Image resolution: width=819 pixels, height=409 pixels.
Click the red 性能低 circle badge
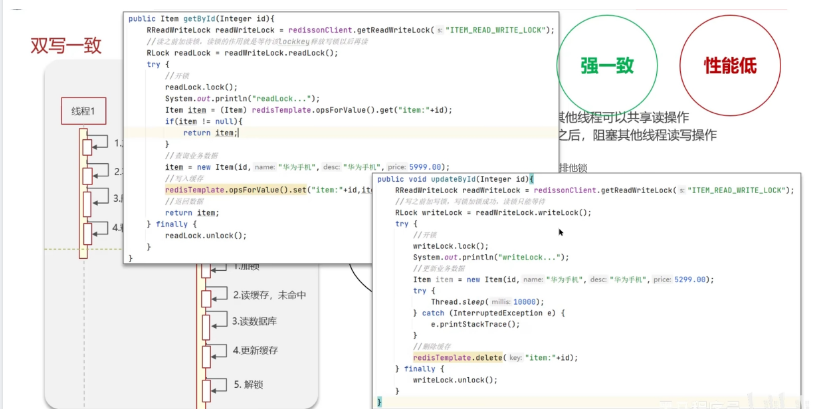click(729, 66)
